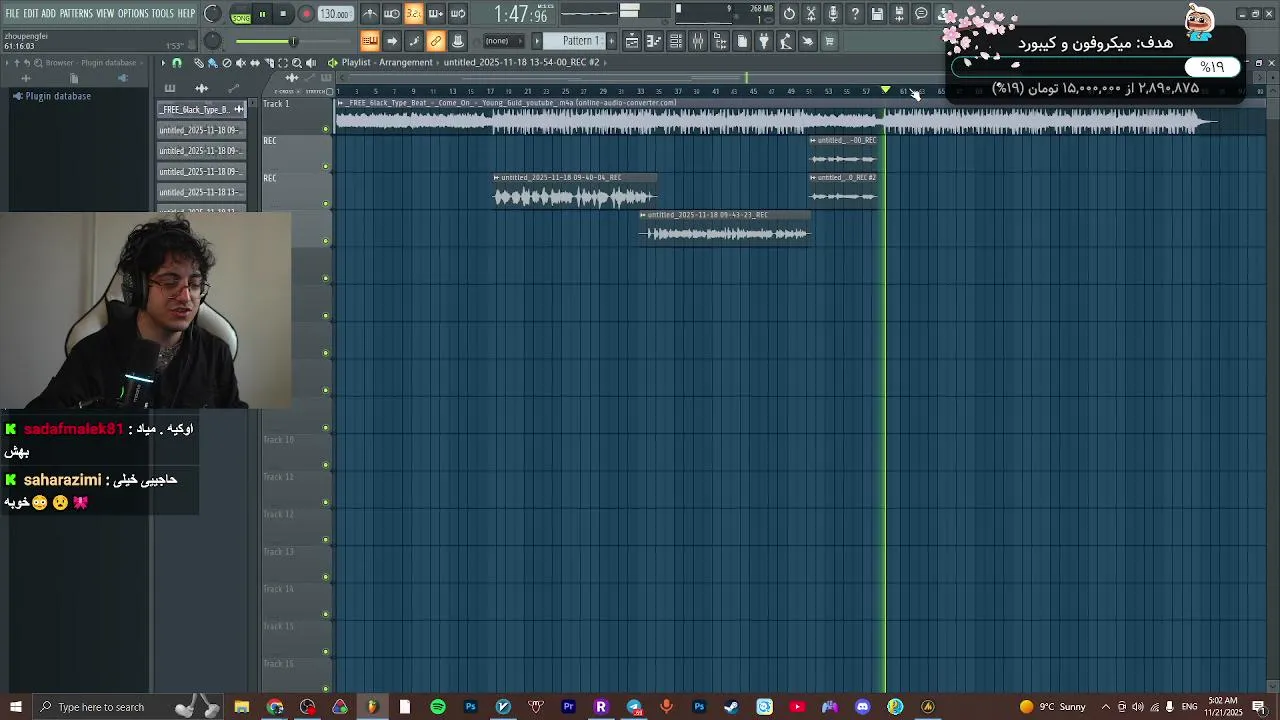Screen dimensions: 1280x720
Task: Open the audio editor scissors icon
Action: (x=811, y=14)
